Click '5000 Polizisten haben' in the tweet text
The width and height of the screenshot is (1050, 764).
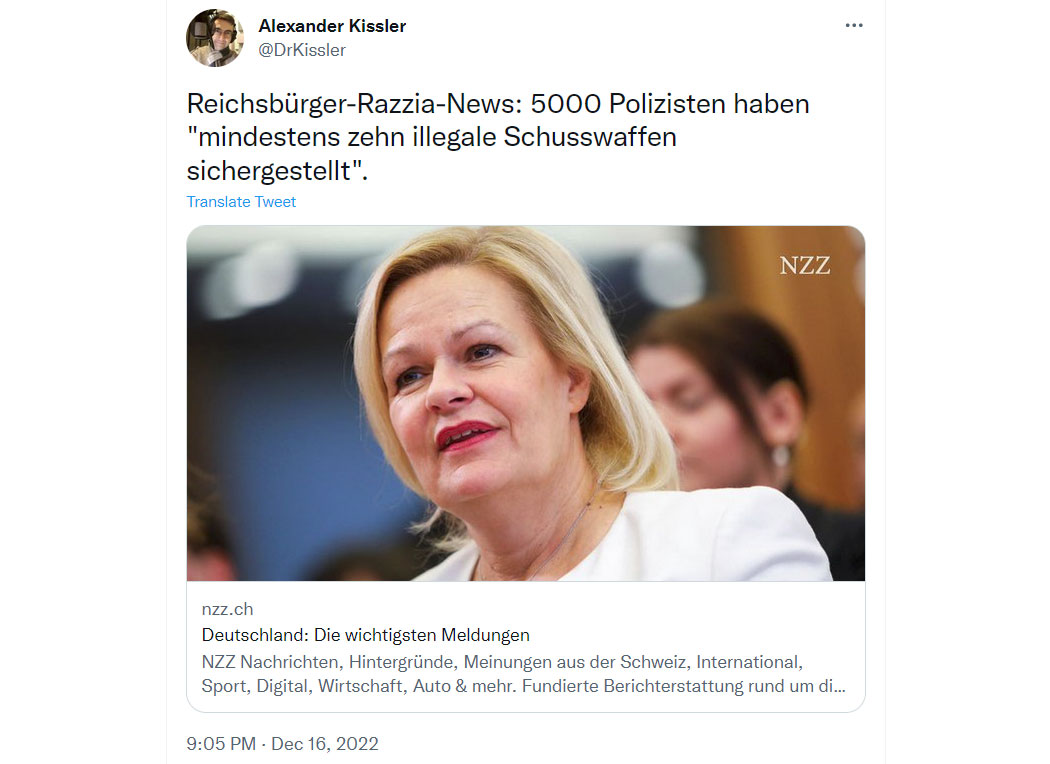pos(670,104)
